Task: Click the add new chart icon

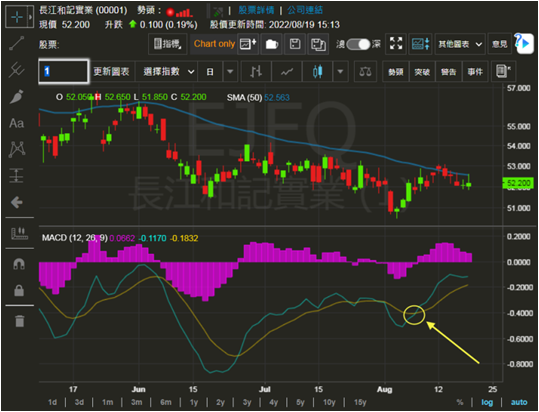Action: 248,44
